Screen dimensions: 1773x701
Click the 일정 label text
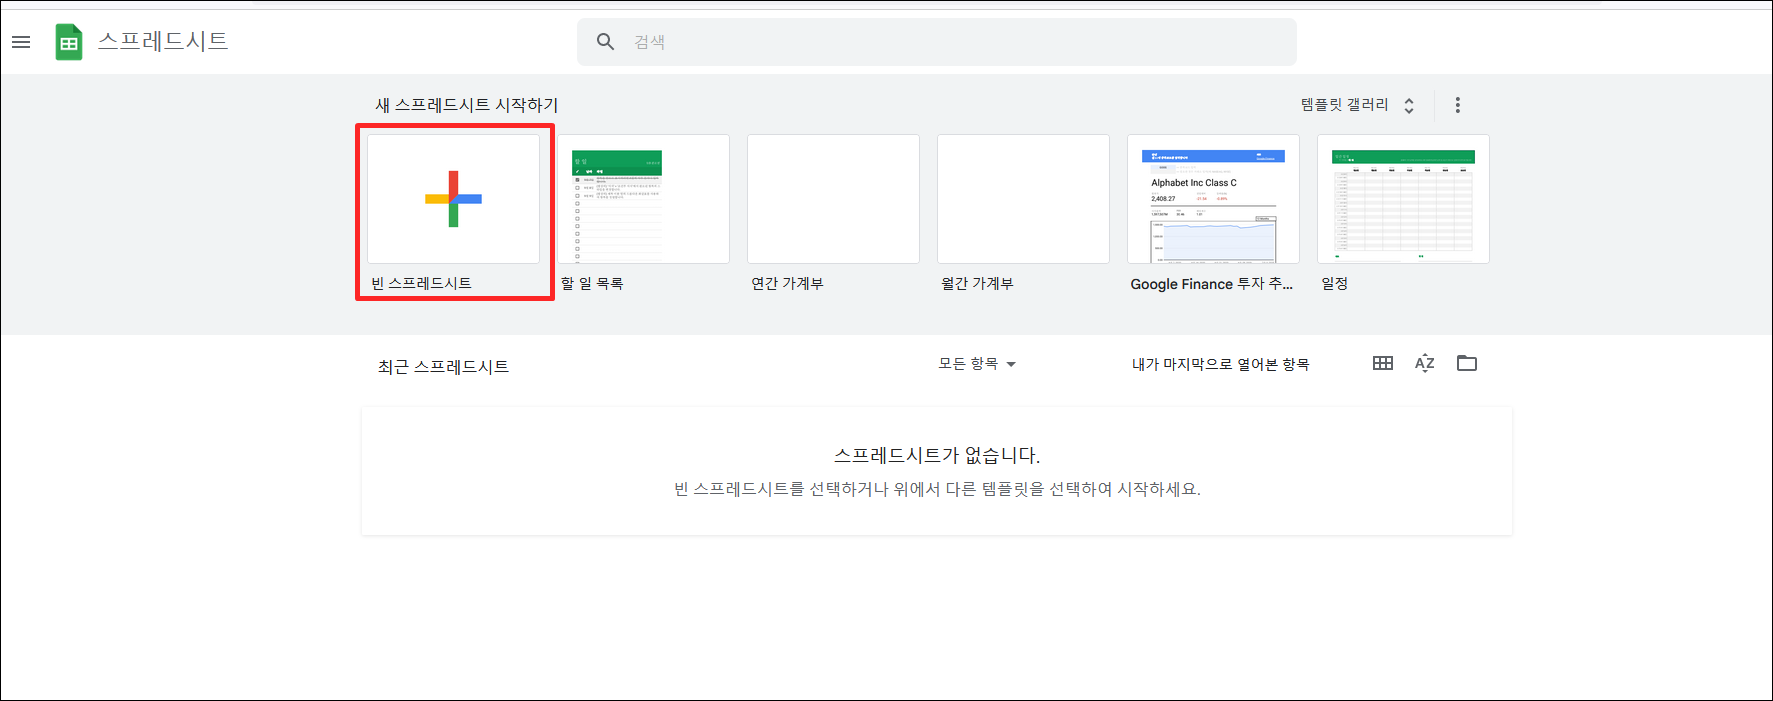1335,283
